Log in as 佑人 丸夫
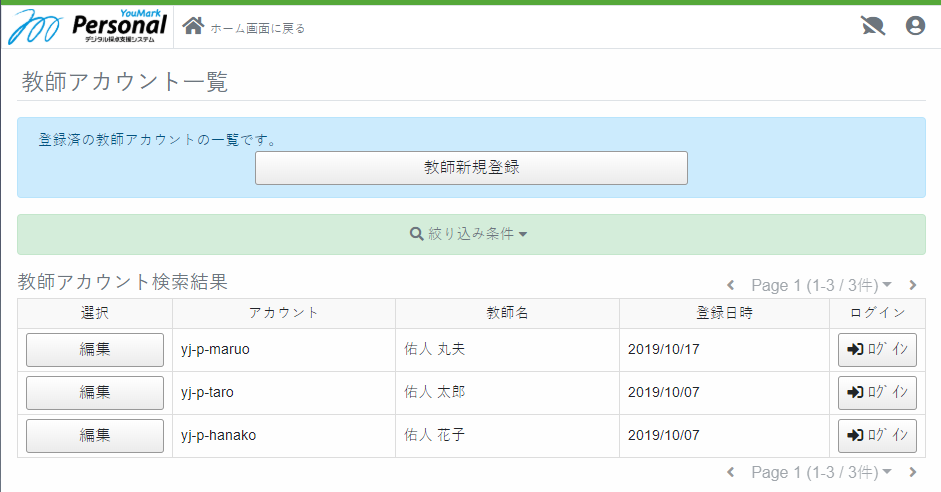This screenshot has height=492, width=941. [x=877, y=350]
